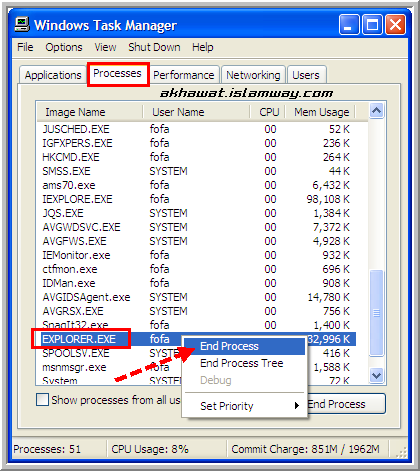Image resolution: width=420 pixels, height=471 pixels.
Task: Switch to the Applications tab
Action: pos(53,75)
